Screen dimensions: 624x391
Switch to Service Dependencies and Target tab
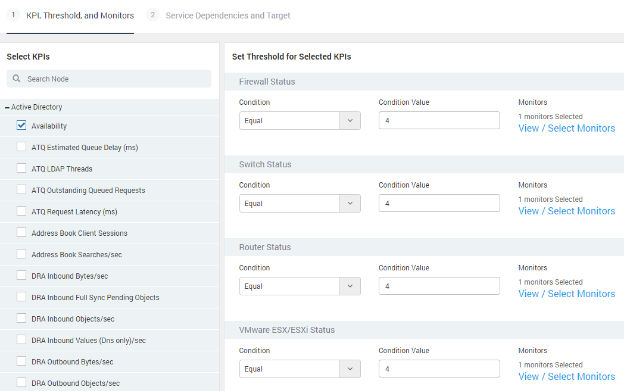point(228,16)
